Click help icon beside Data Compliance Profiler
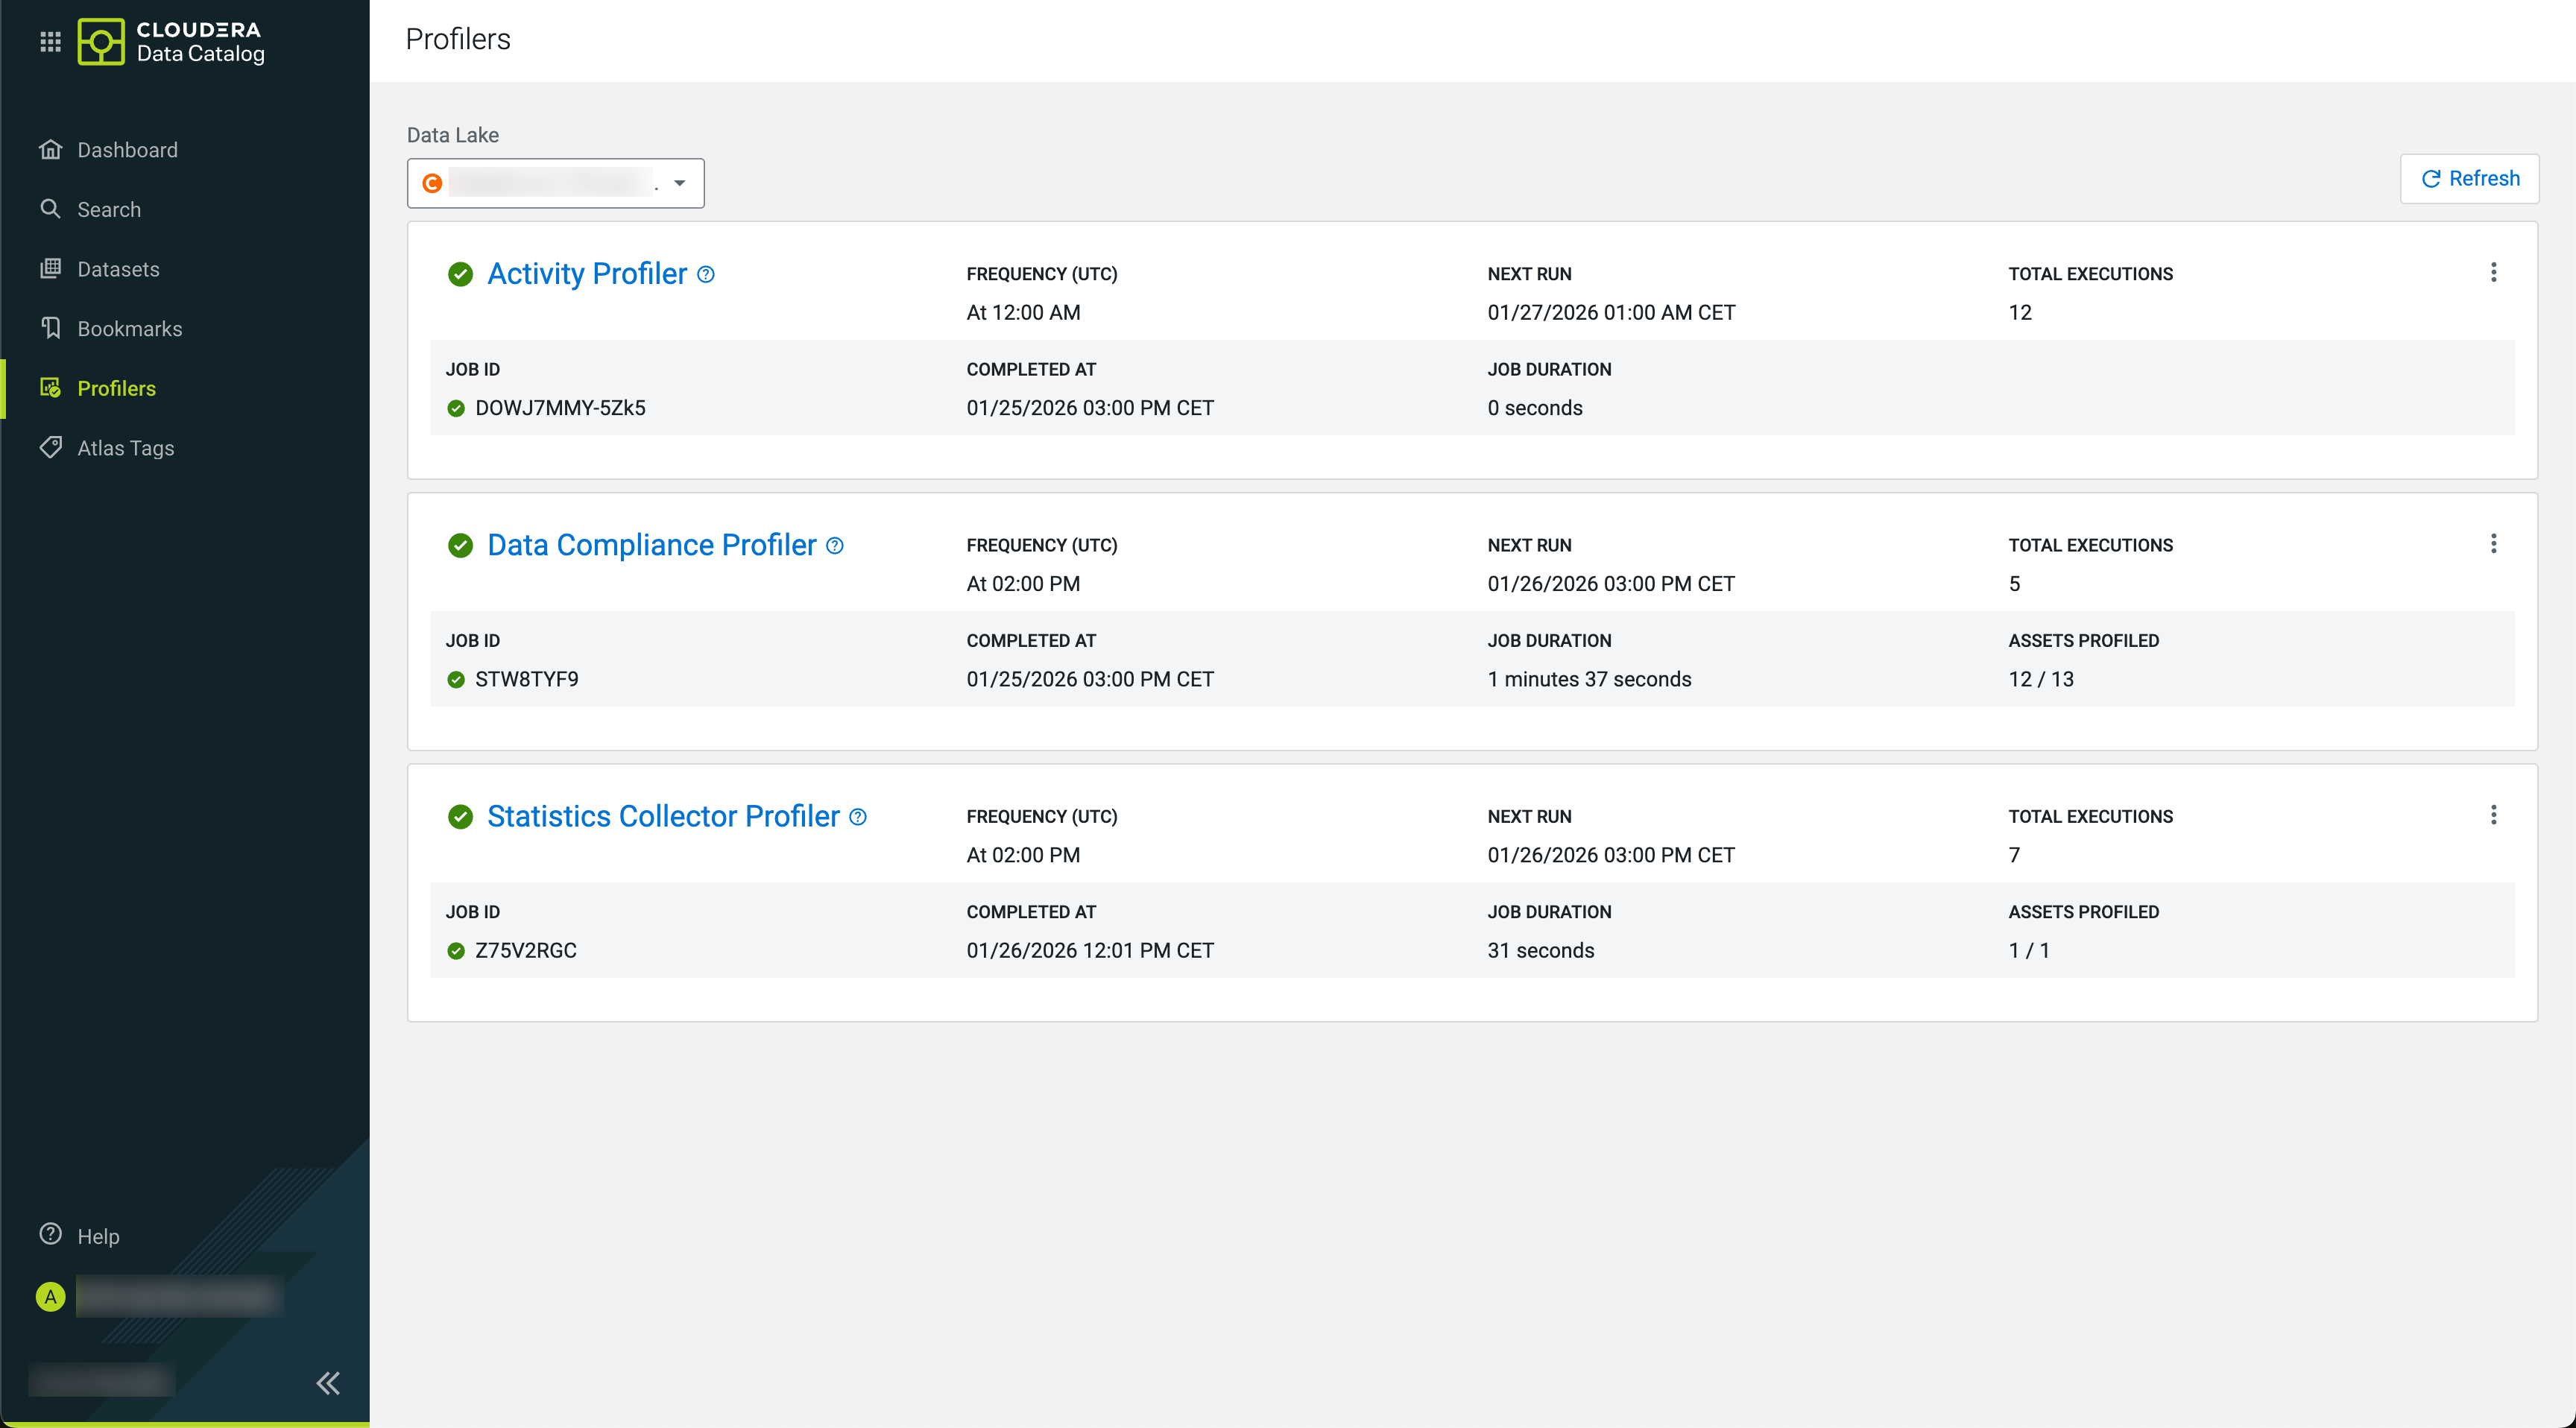The width and height of the screenshot is (2576, 1428). point(835,545)
